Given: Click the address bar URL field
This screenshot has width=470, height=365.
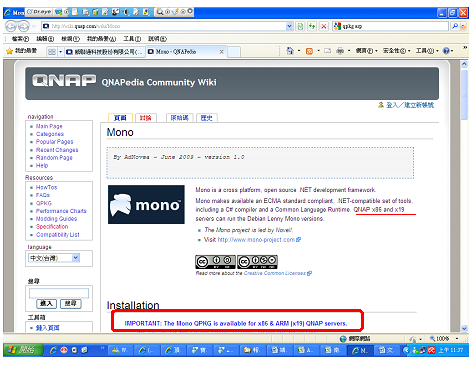Looking at the screenshot, I should (x=163, y=26).
